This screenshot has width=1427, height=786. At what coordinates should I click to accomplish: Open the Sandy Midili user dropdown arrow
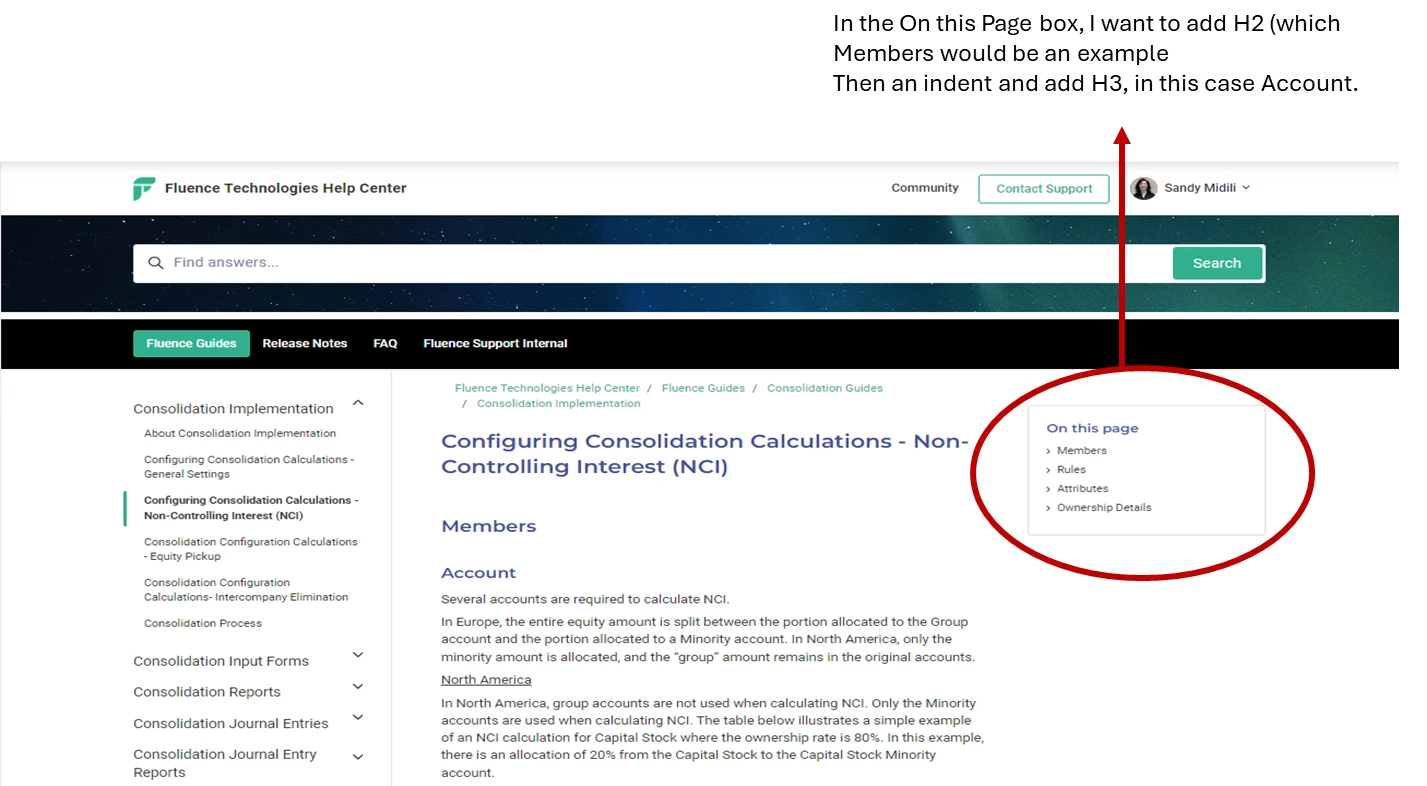(x=1246, y=188)
